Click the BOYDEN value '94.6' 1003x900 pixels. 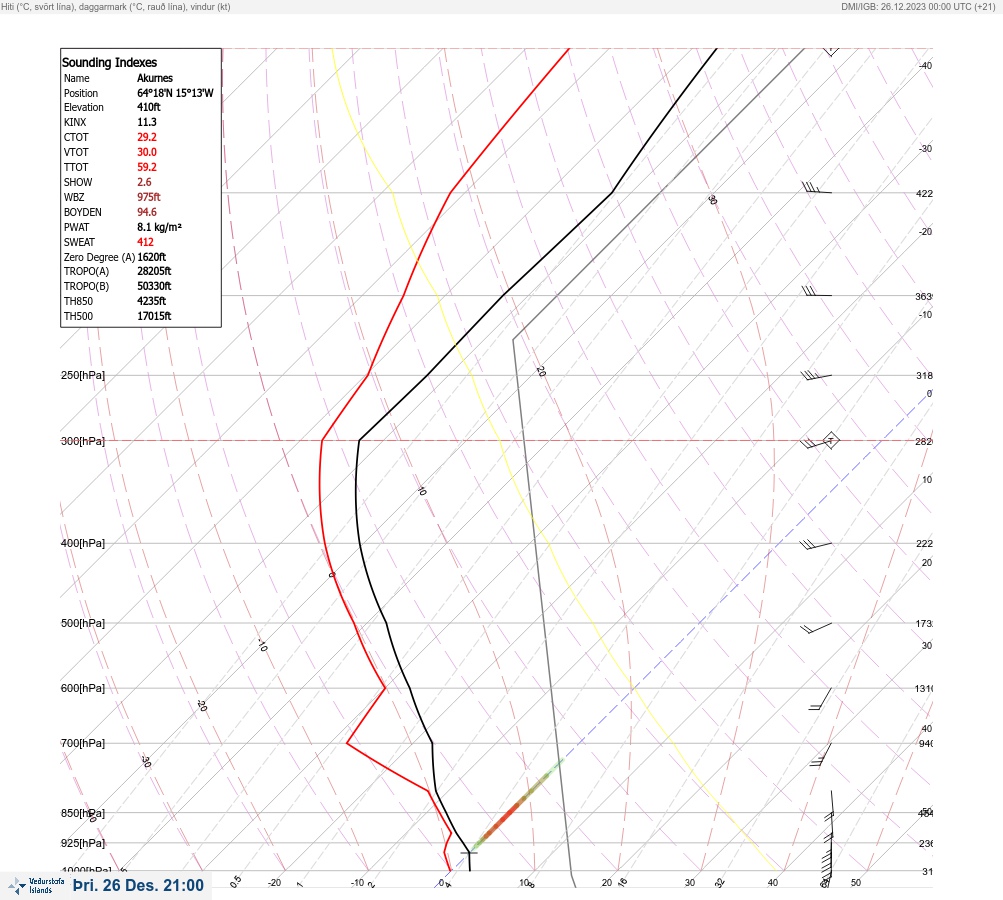[x=146, y=212]
